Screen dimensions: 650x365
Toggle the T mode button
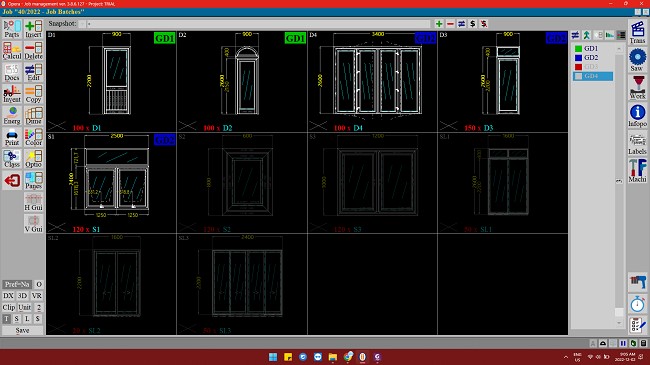[x=7, y=319]
